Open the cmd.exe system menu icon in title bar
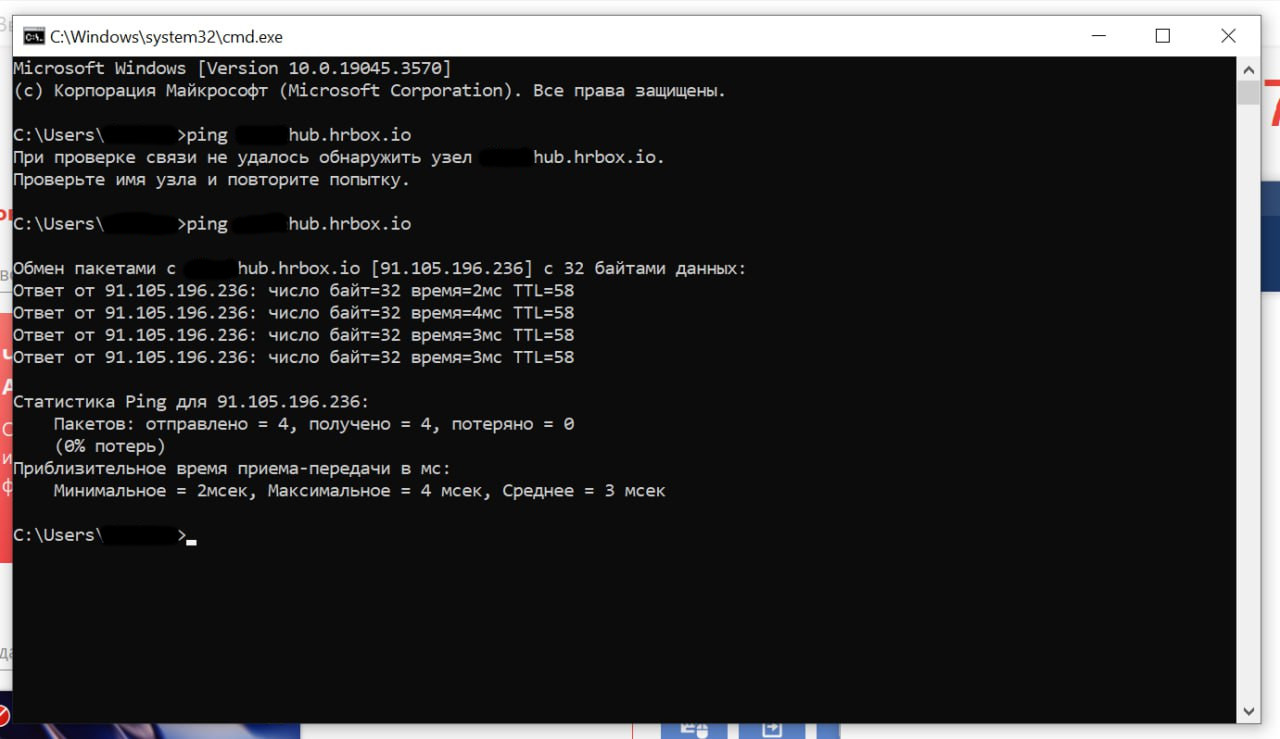Image resolution: width=1280 pixels, height=739 pixels. click(x=33, y=36)
